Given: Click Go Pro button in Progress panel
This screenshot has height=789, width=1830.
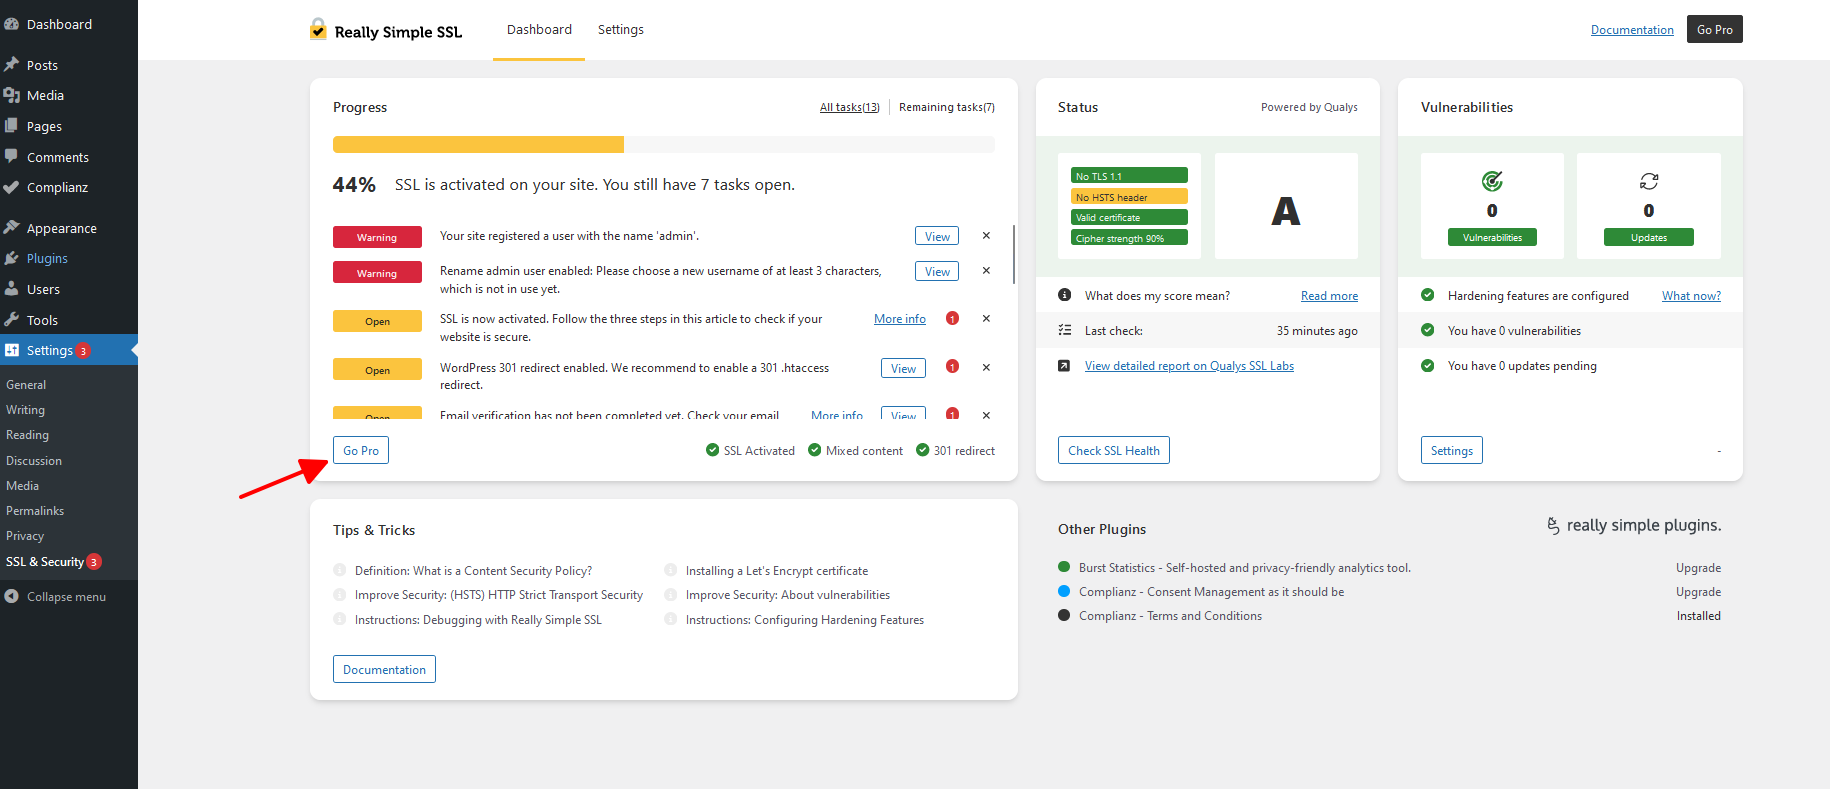Looking at the screenshot, I should click(361, 450).
